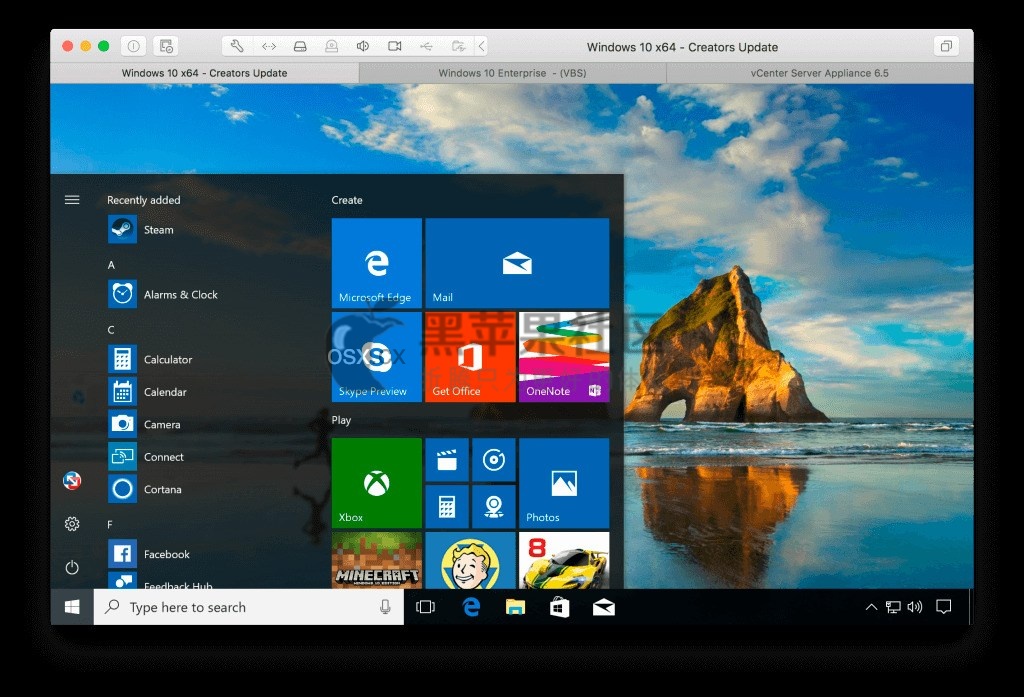The height and width of the screenshot is (697, 1024).
Task: Open the Groove Music small tile
Action: pyautogui.click(x=494, y=460)
